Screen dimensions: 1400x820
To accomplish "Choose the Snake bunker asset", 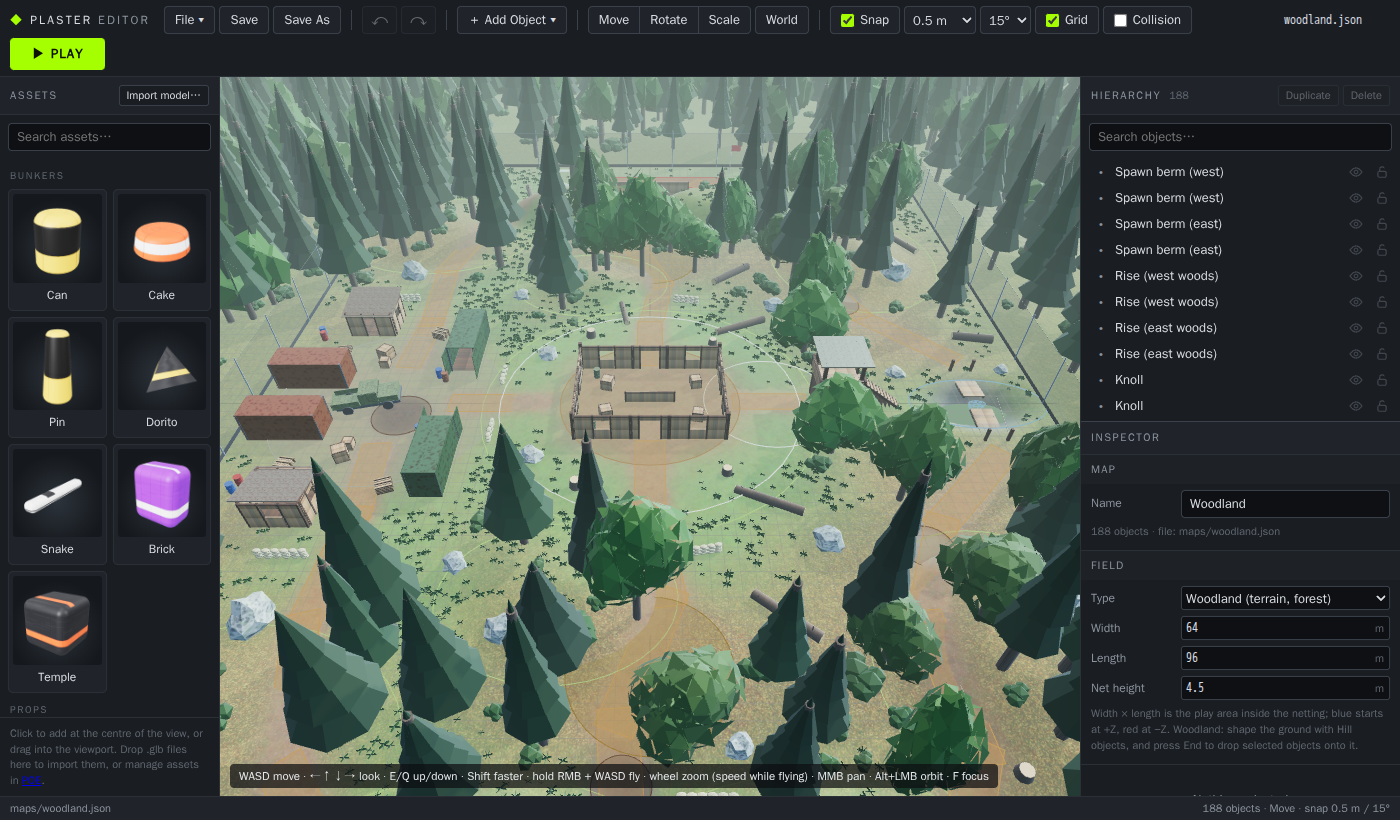I will 57,504.
